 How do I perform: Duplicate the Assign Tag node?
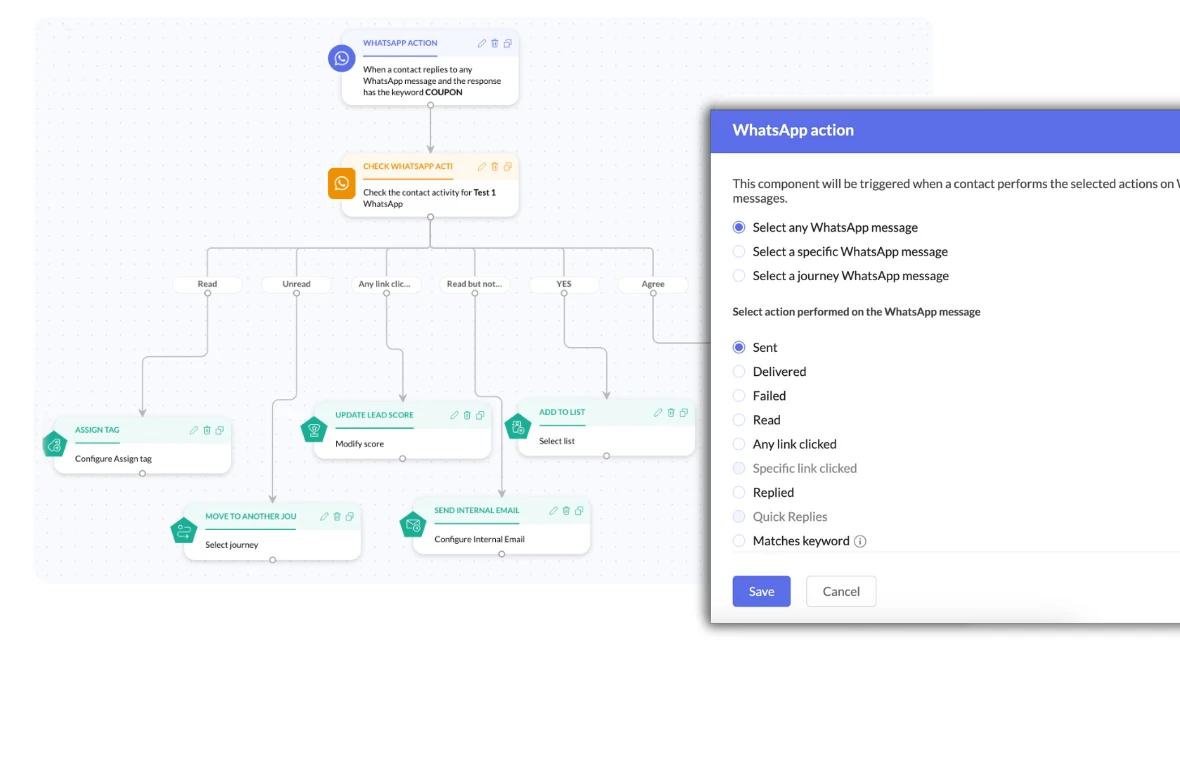220,430
